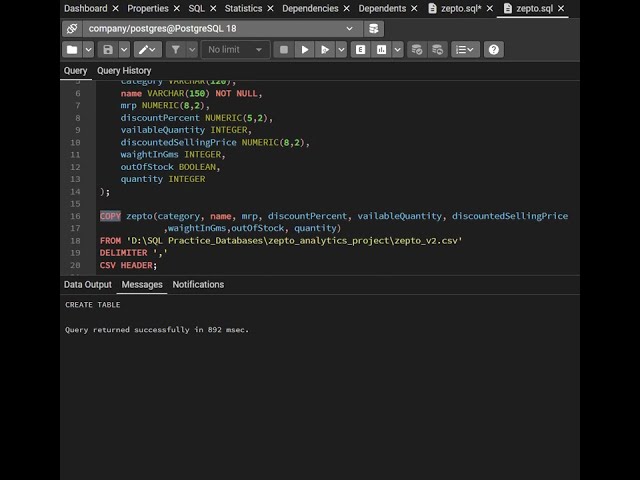Open Help question mark icon

pyautogui.click(x=493, y=50)
